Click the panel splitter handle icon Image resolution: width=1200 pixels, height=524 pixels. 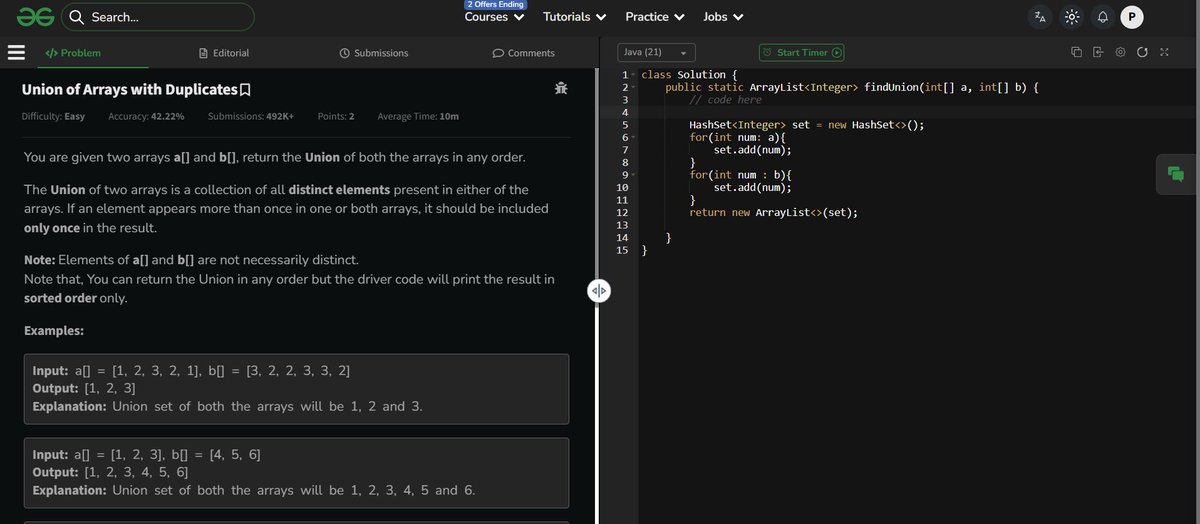tap(598, 291)
